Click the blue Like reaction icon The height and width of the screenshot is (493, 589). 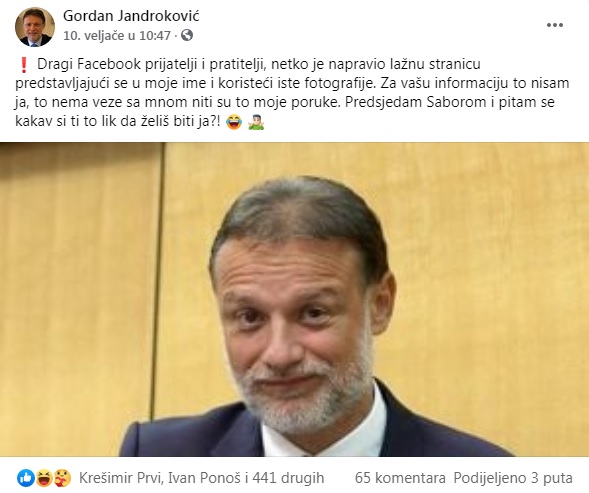coord(26,478)
